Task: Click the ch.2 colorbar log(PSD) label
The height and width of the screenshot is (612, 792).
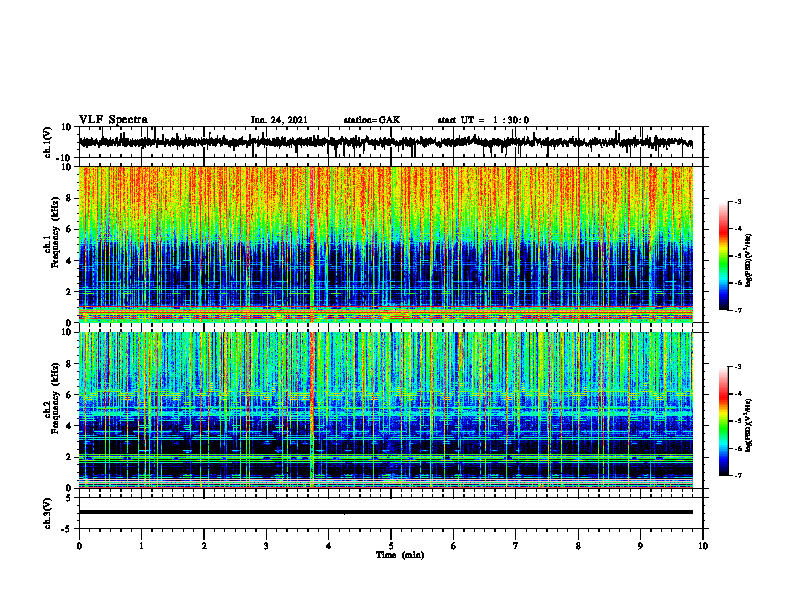Action: (x=749, y=425)
